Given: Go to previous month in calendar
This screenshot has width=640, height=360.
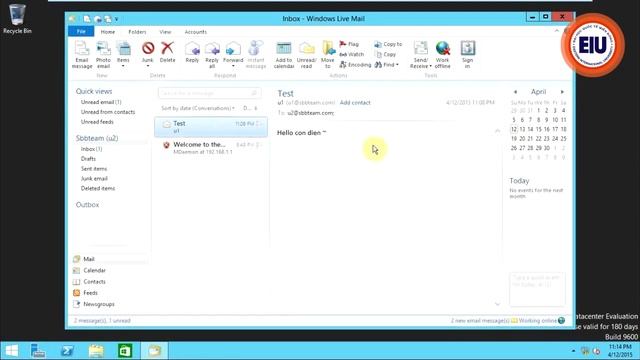Looking at the screenshot, I should point(515,92).
